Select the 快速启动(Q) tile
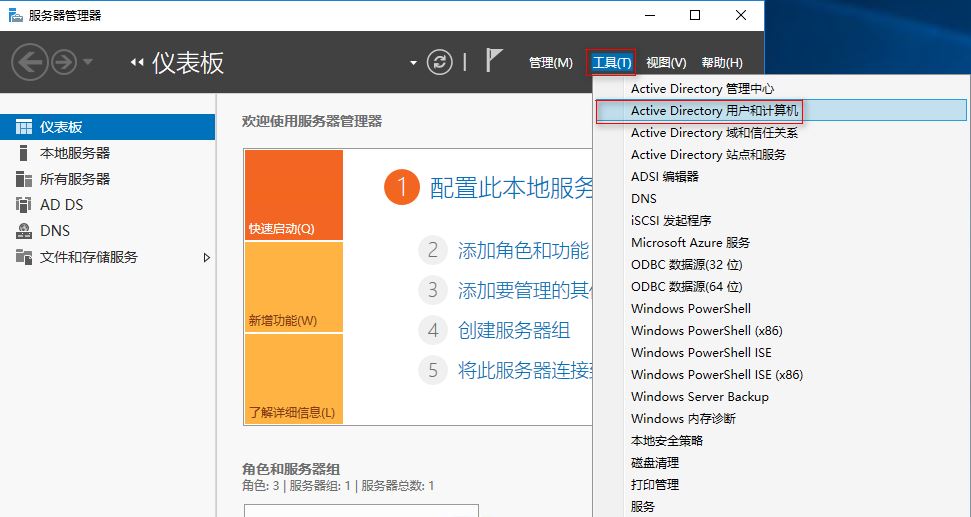 click(293, 195)
